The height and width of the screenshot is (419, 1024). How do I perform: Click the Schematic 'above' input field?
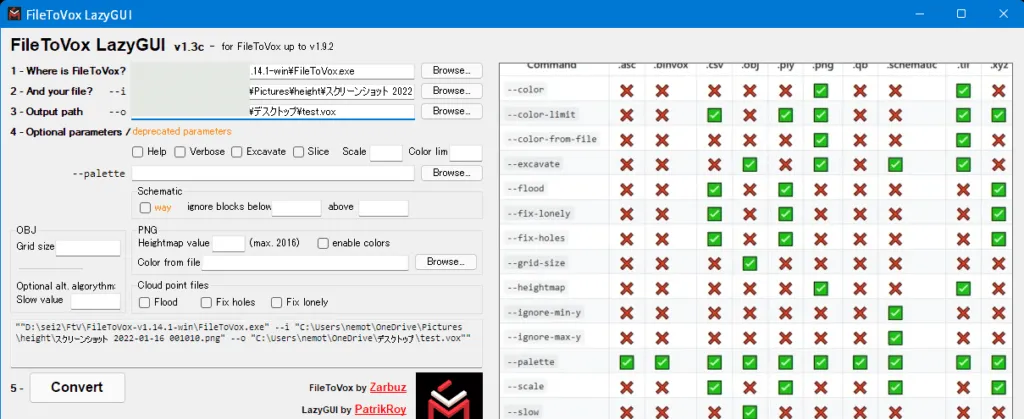click(383, 208)
